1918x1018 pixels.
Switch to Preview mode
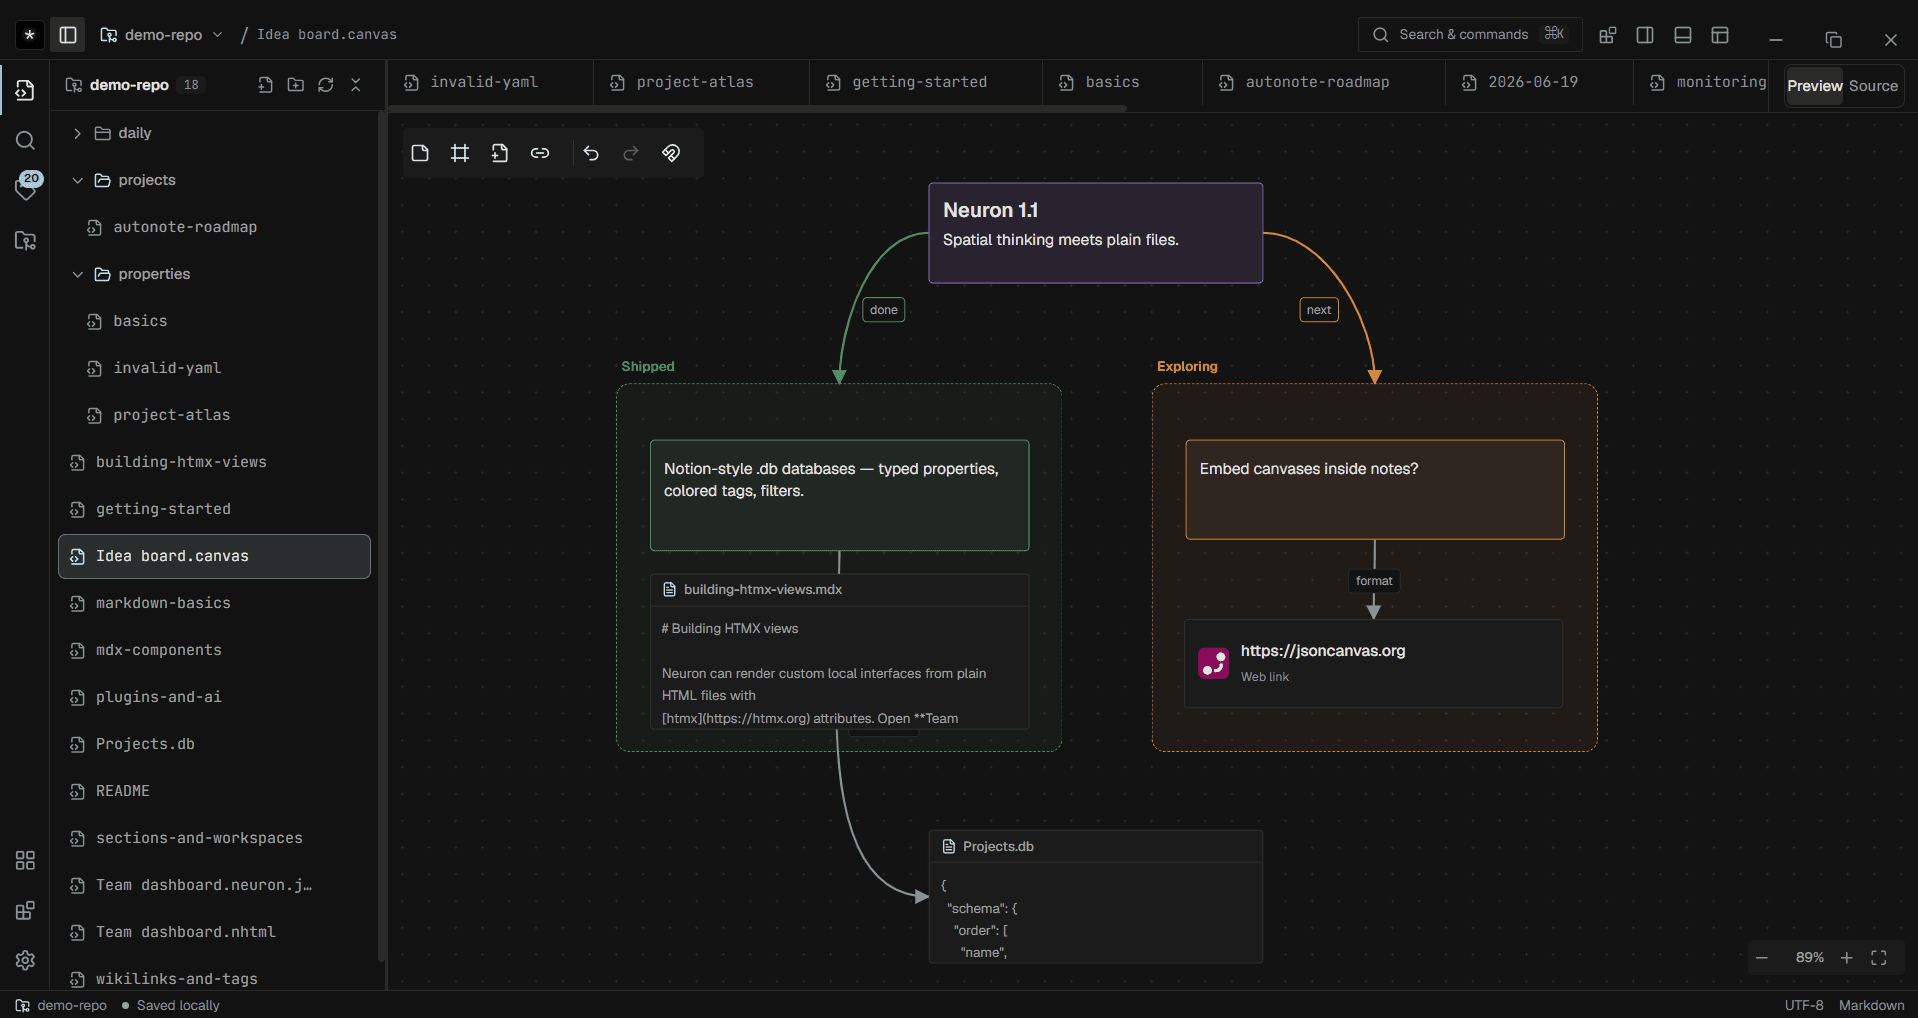[x=1814, y=86]
